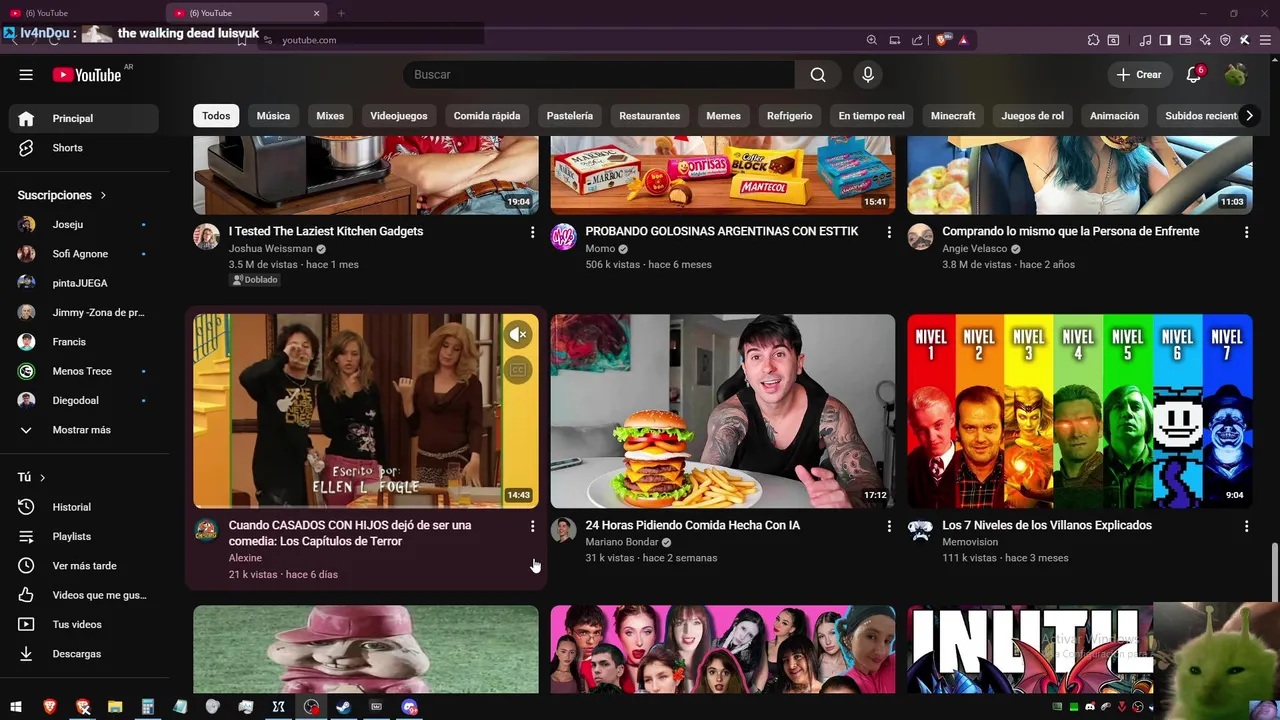The width and height of the screenshot is (1280, 720).
Task: Open the Mariano Bondar channel link
Action: pos(622,542)
